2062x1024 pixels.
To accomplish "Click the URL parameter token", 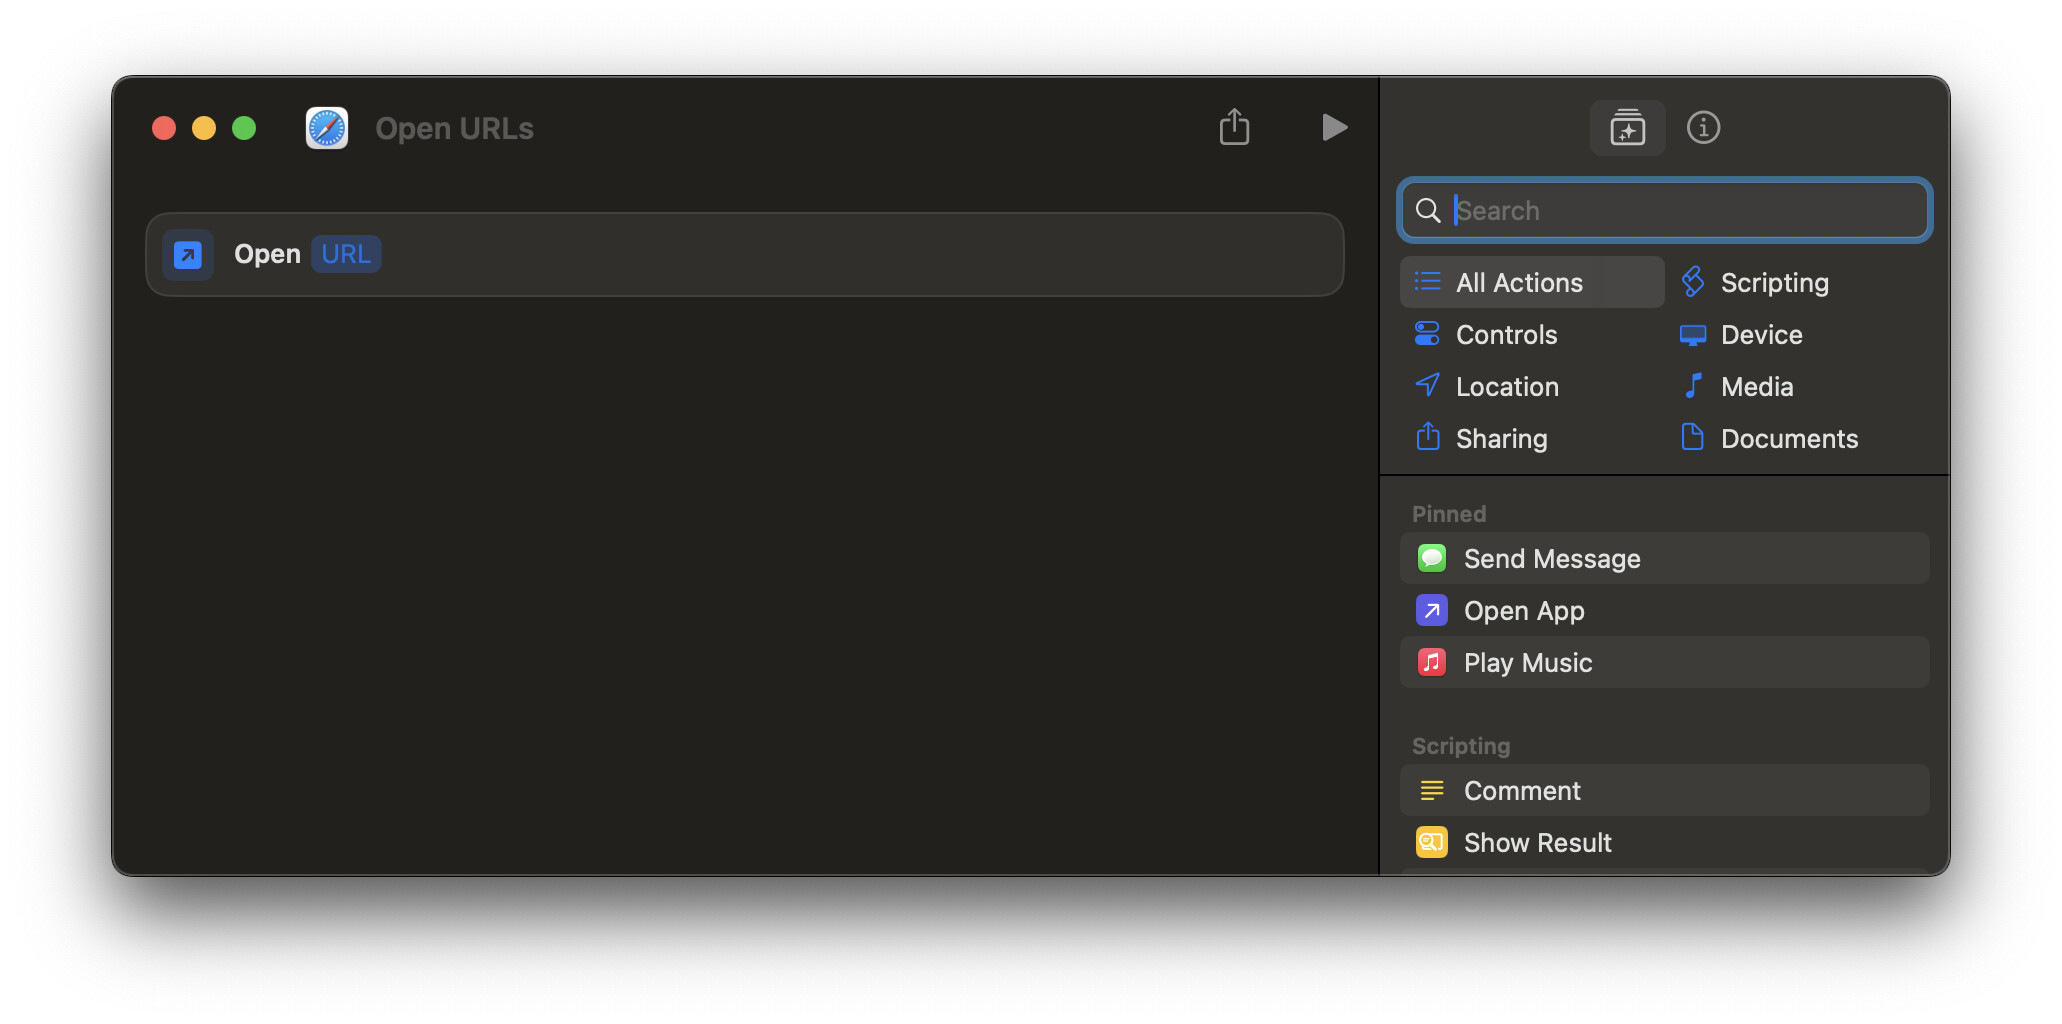I will point(346,254).
